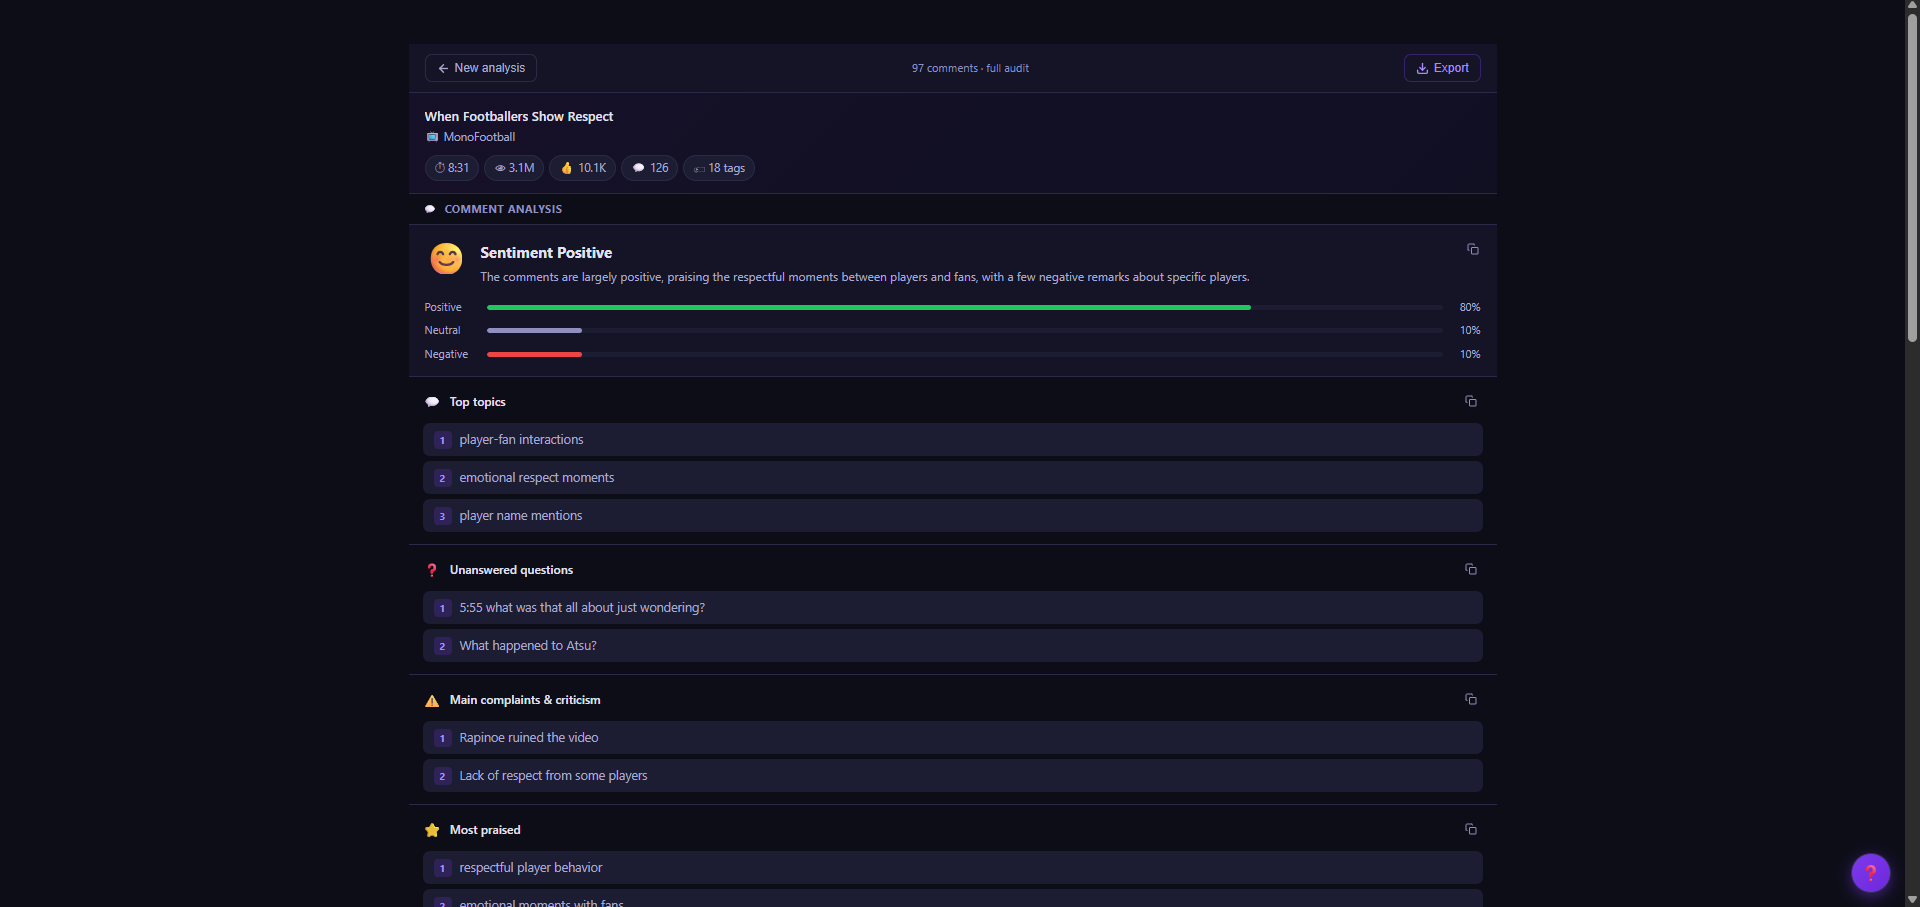Select complaint 'Lack of respect from some players'
This screenshot has height=907, width=1920.
(953, 776)
